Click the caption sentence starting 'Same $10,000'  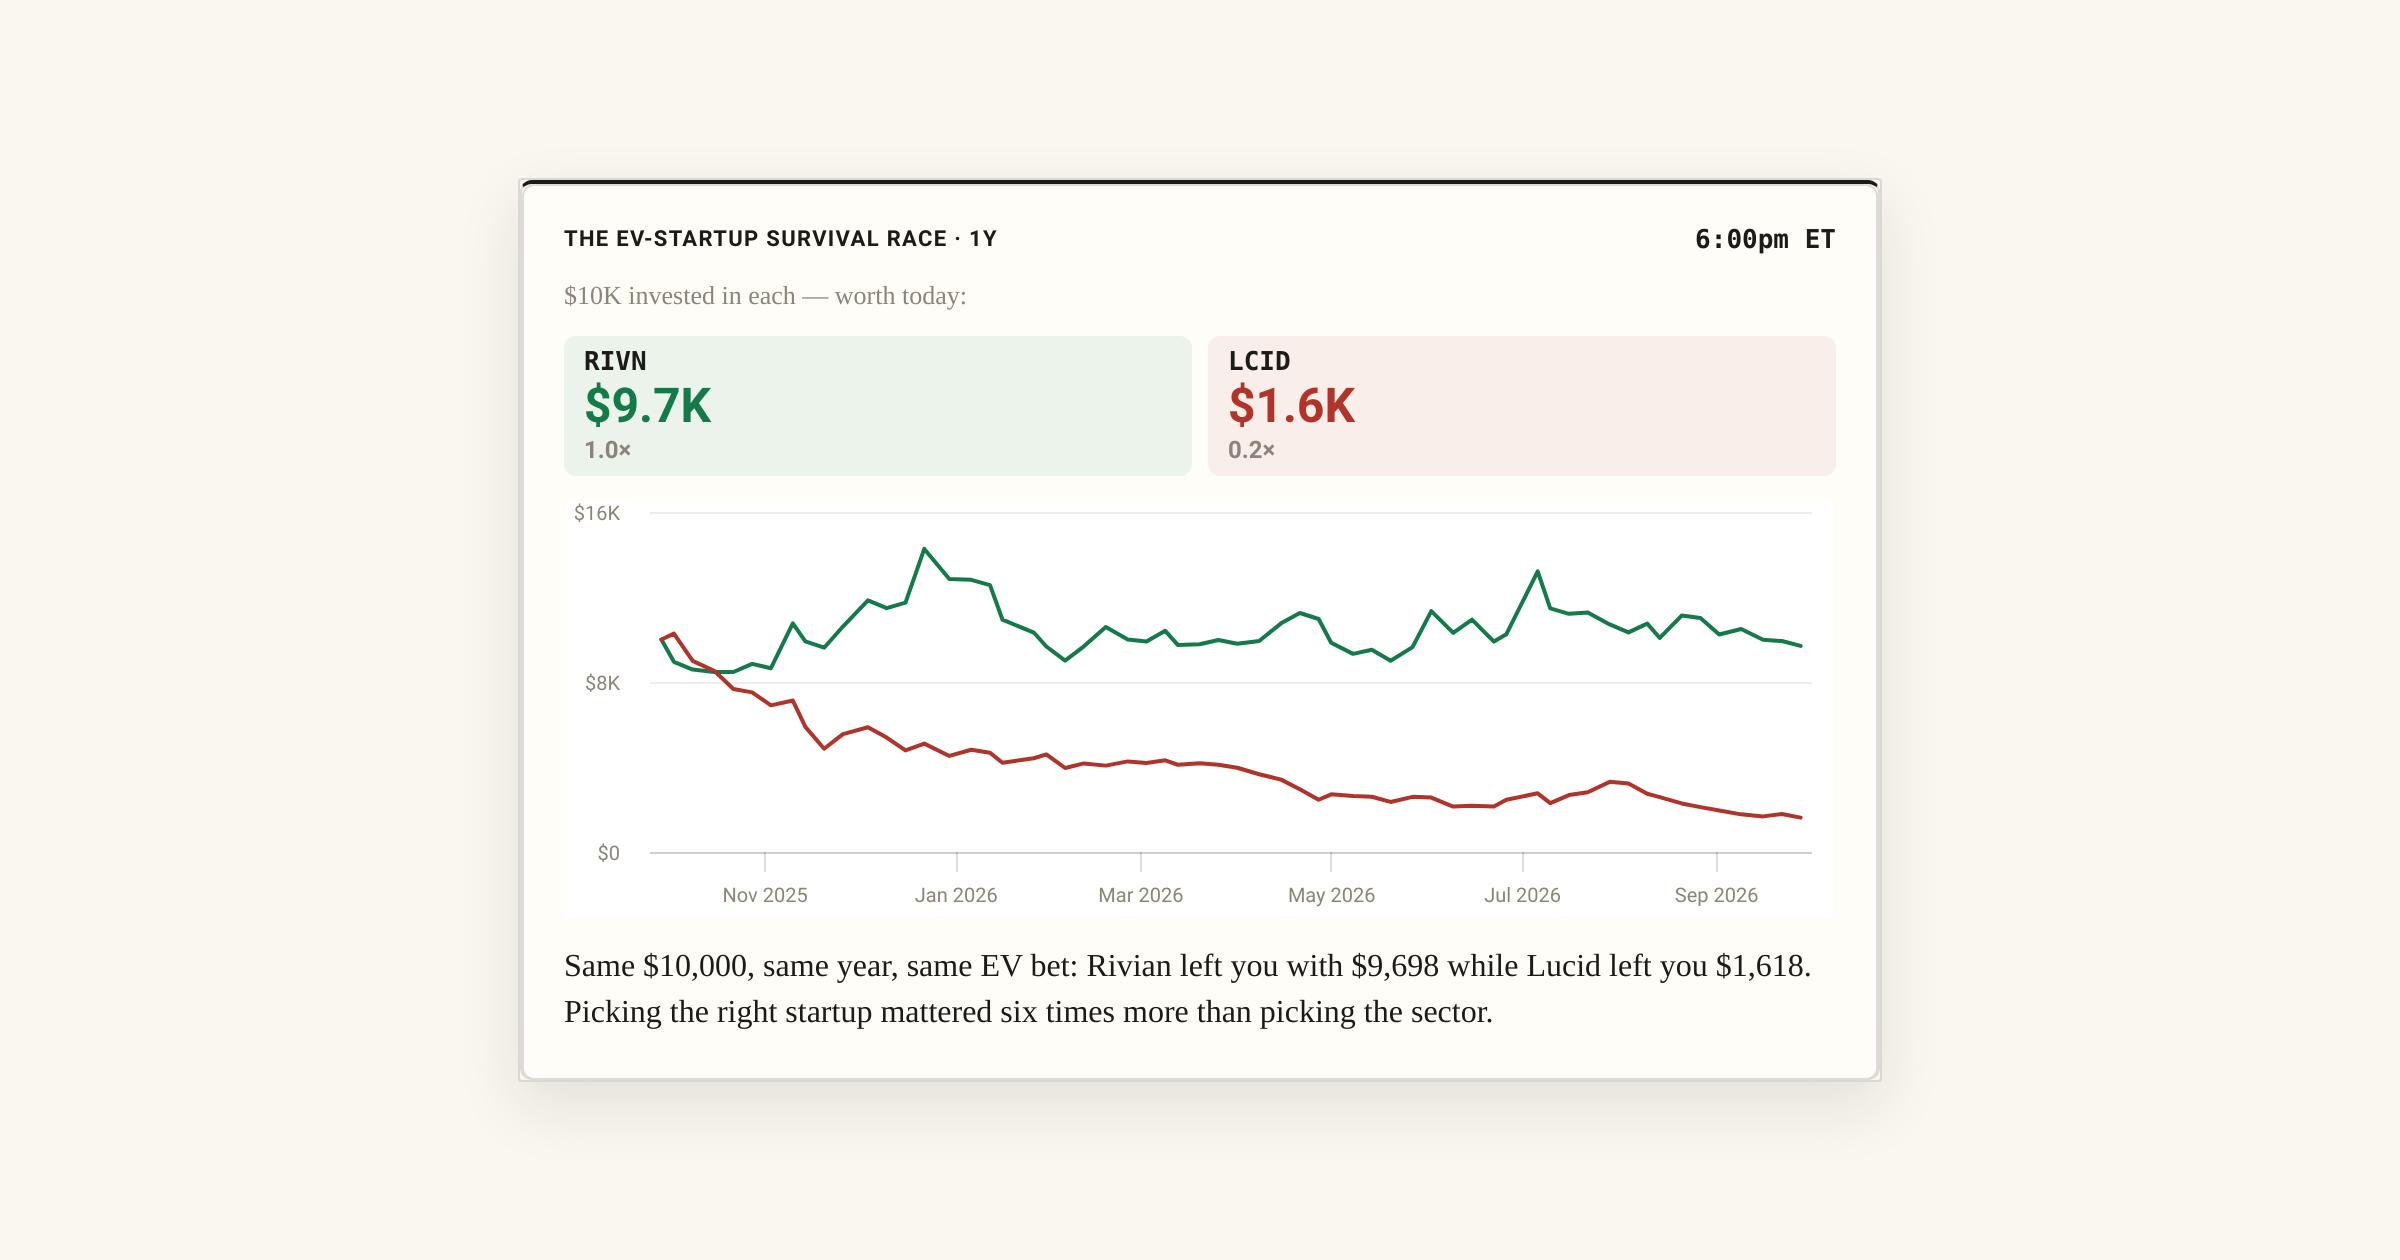1187,966
